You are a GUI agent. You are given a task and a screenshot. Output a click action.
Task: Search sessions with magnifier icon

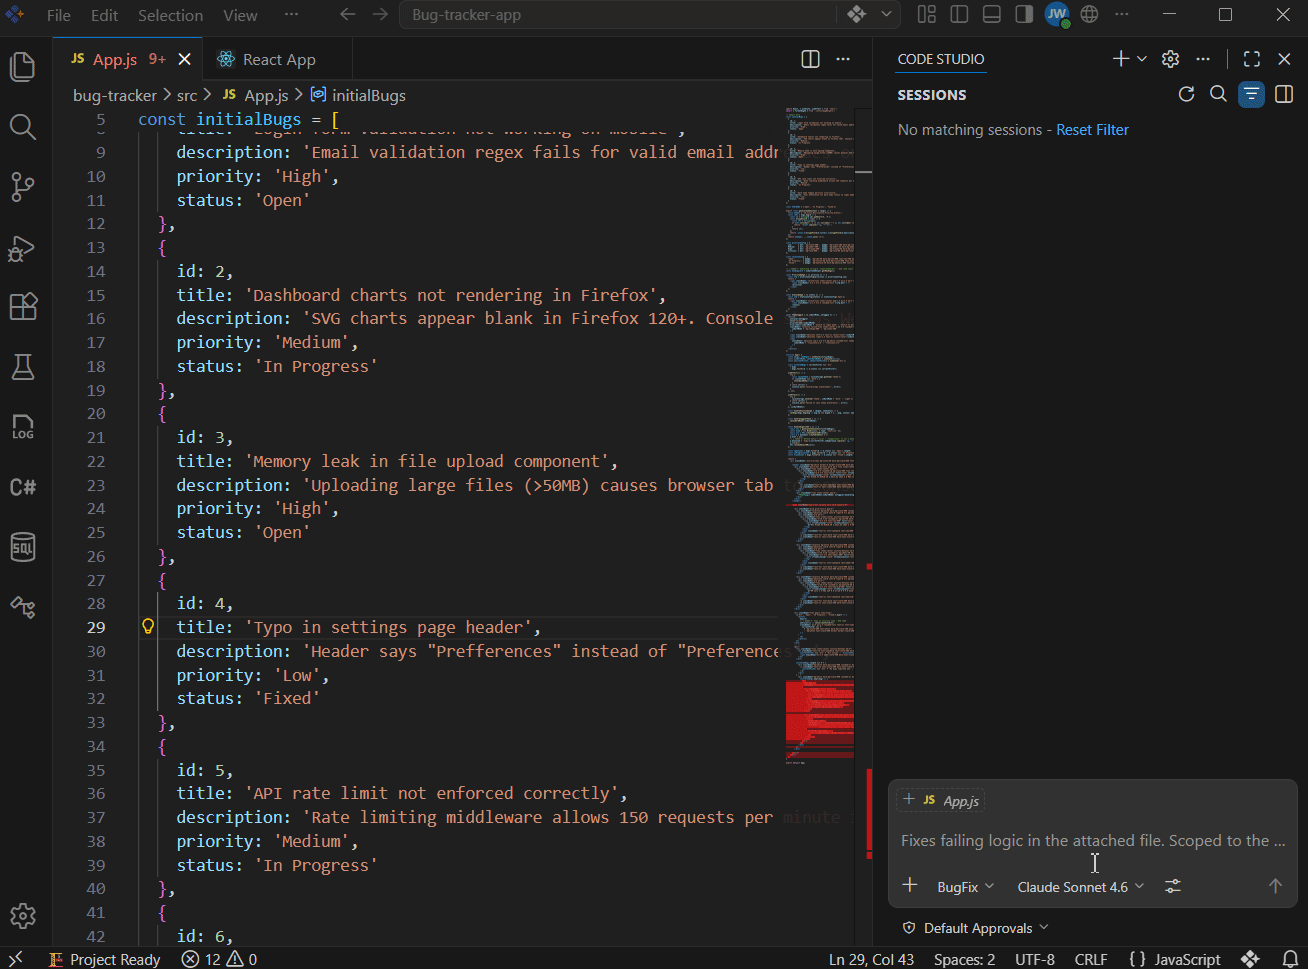point(1218,94)
